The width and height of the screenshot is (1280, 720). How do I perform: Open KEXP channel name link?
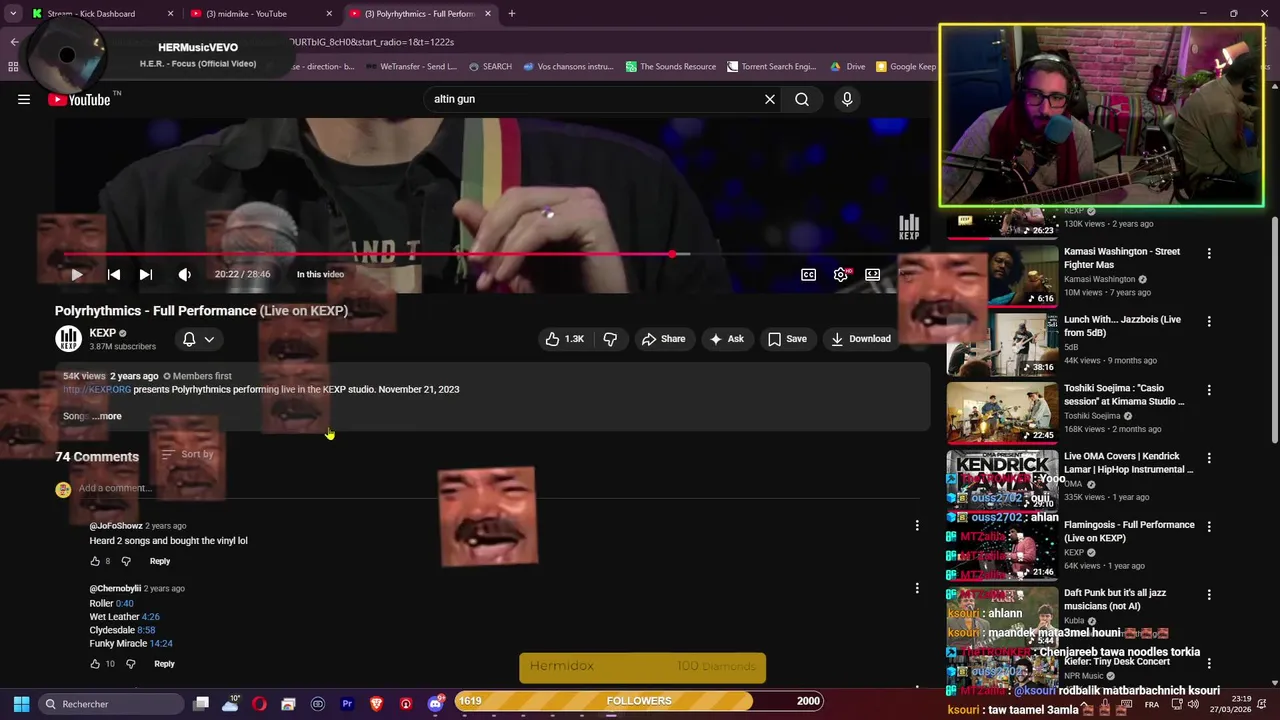[103, 333]
